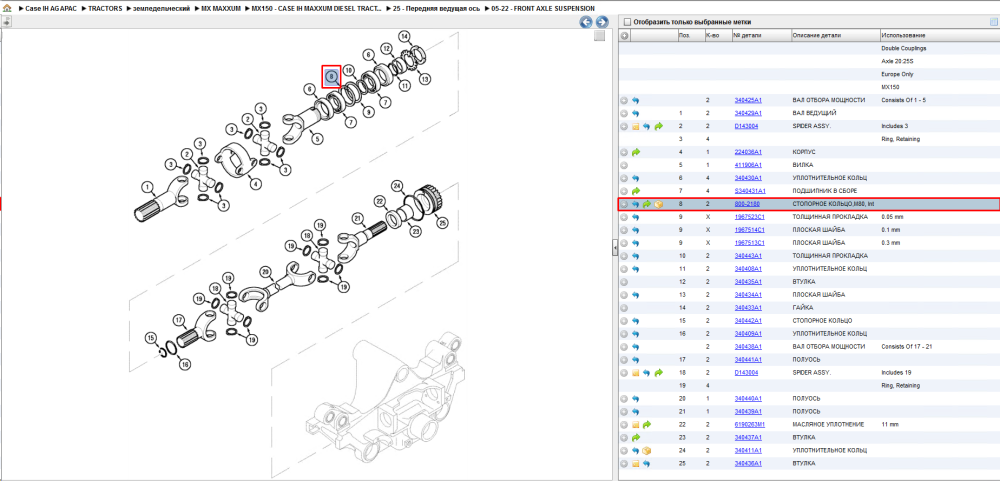Screen dimensions: 1000x481
Task: Enable 'Отобразить только выбранные метки' checkbox
Action: (x=627, y=21)
